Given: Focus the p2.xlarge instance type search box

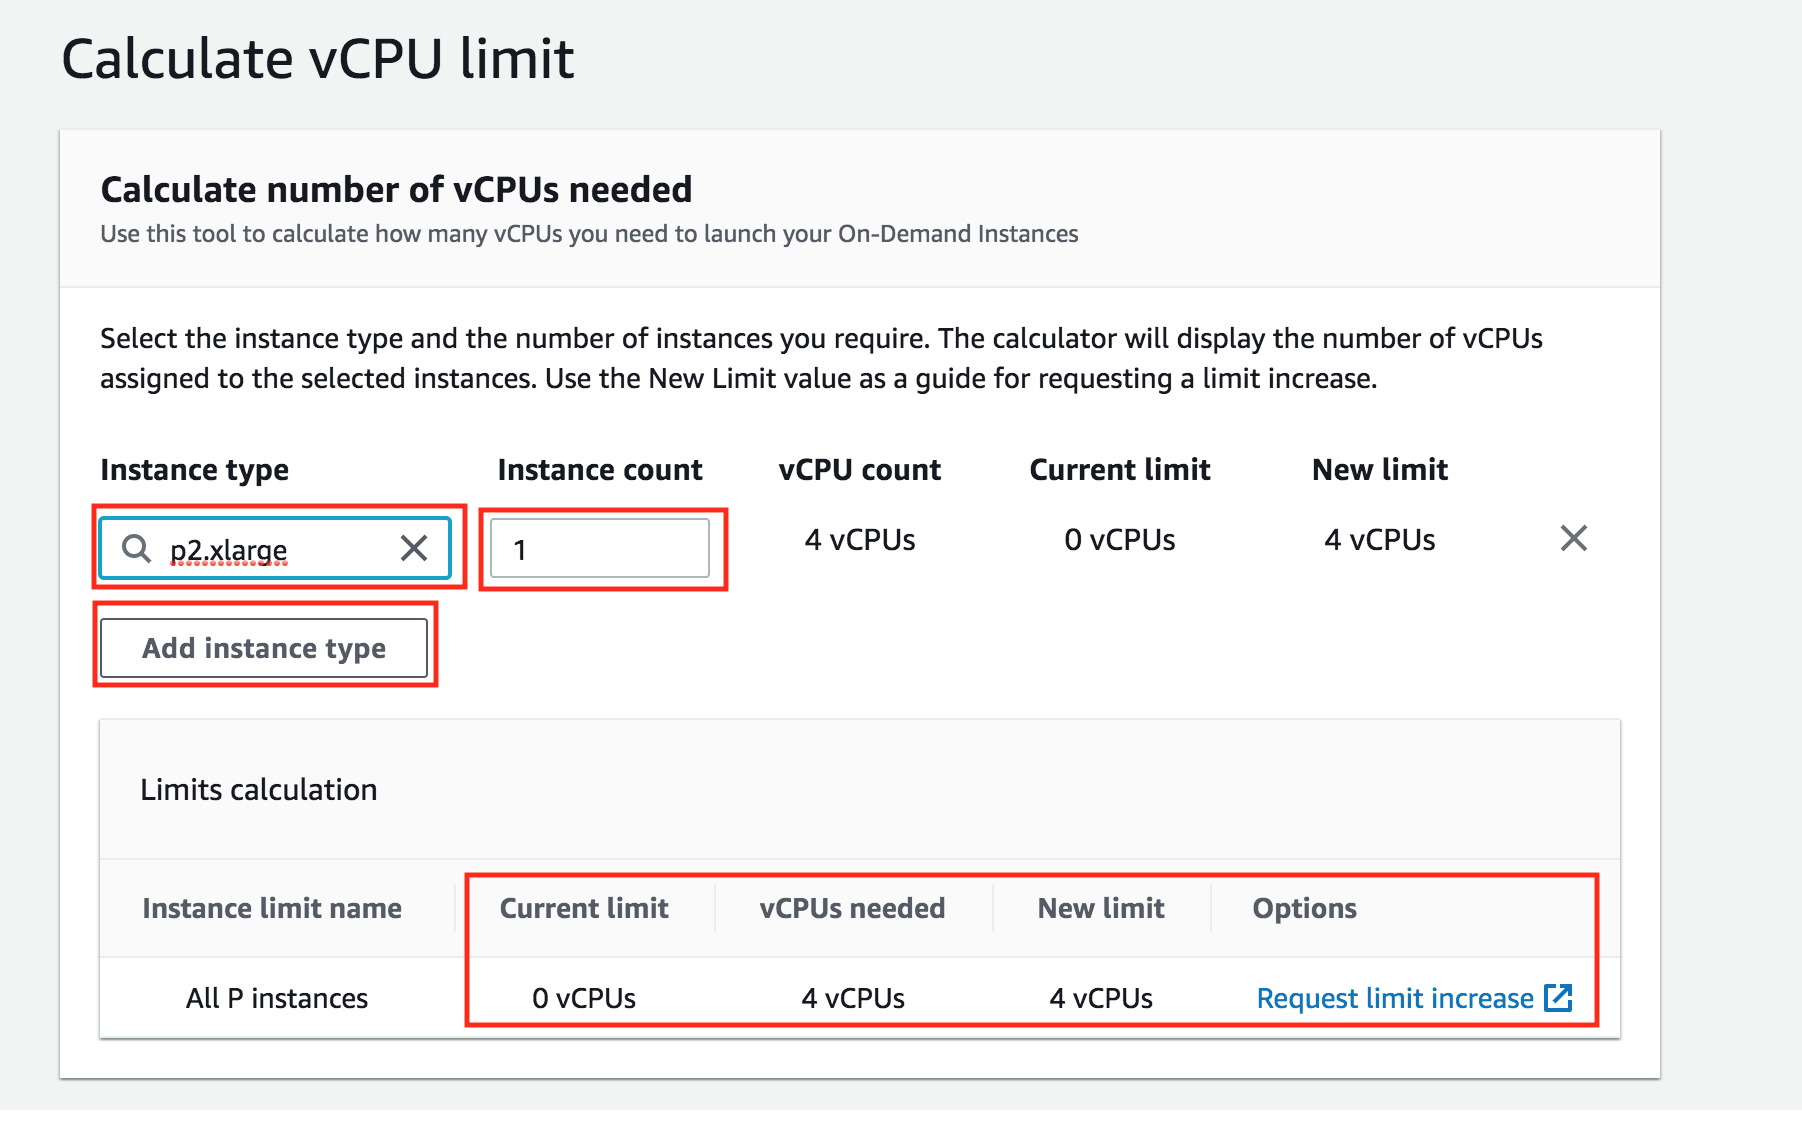Looking at the screenshot, I should click(x=270, y=549).
